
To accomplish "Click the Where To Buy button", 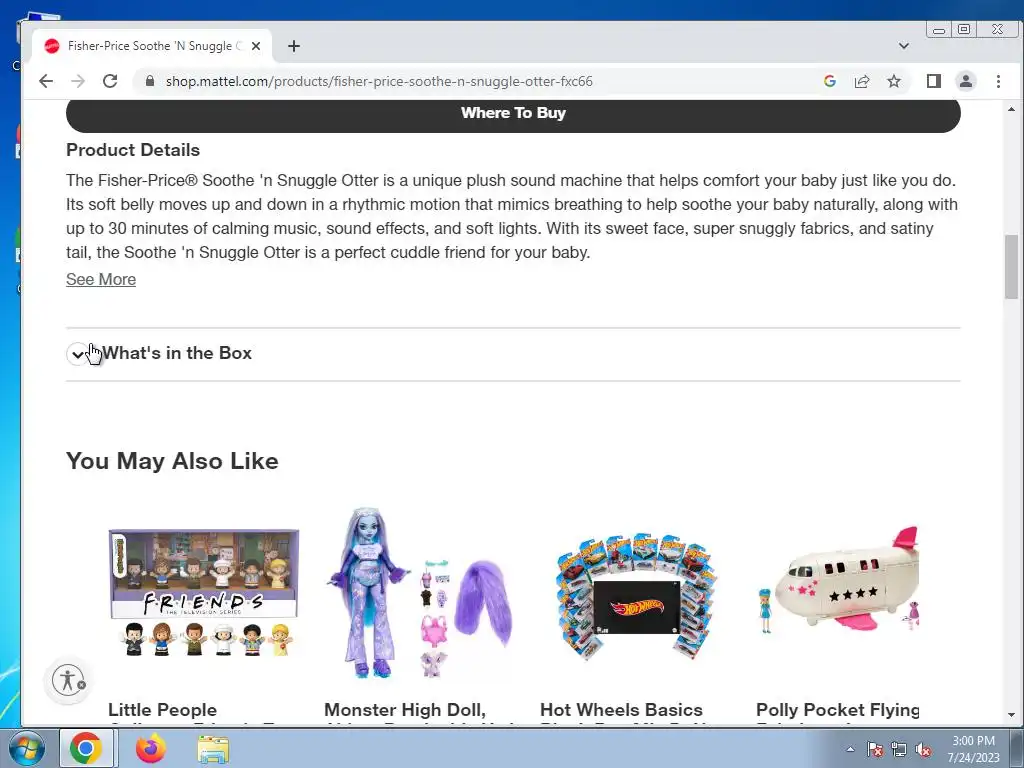I will coord(513,115).
